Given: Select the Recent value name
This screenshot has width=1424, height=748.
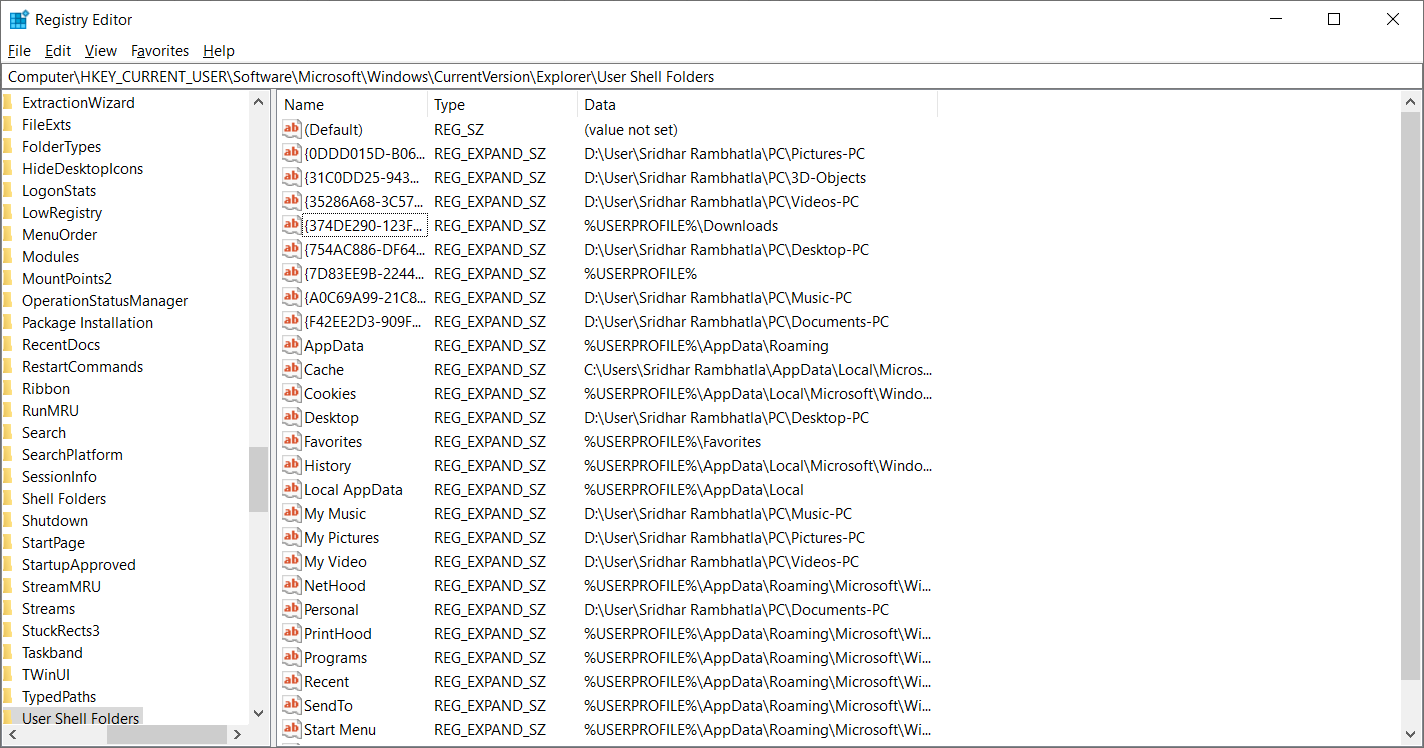Looking at the screenshot, I should coord(327,681).
